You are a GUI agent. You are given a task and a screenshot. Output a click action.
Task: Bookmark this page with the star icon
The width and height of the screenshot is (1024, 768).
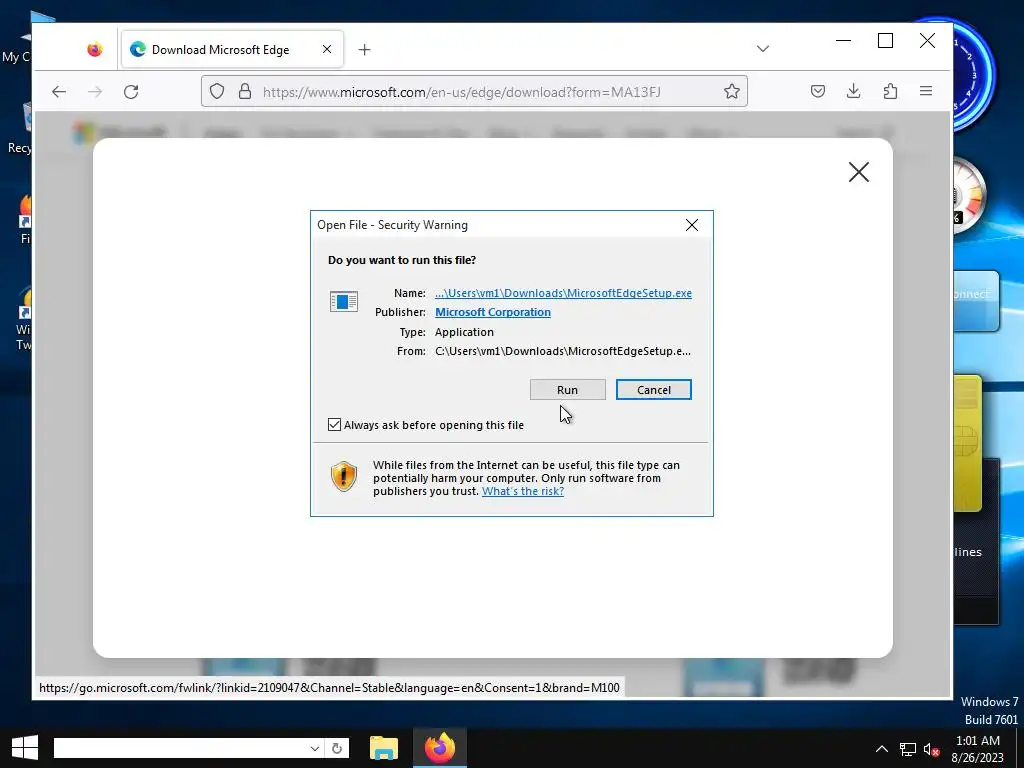(x=731, y=91)
